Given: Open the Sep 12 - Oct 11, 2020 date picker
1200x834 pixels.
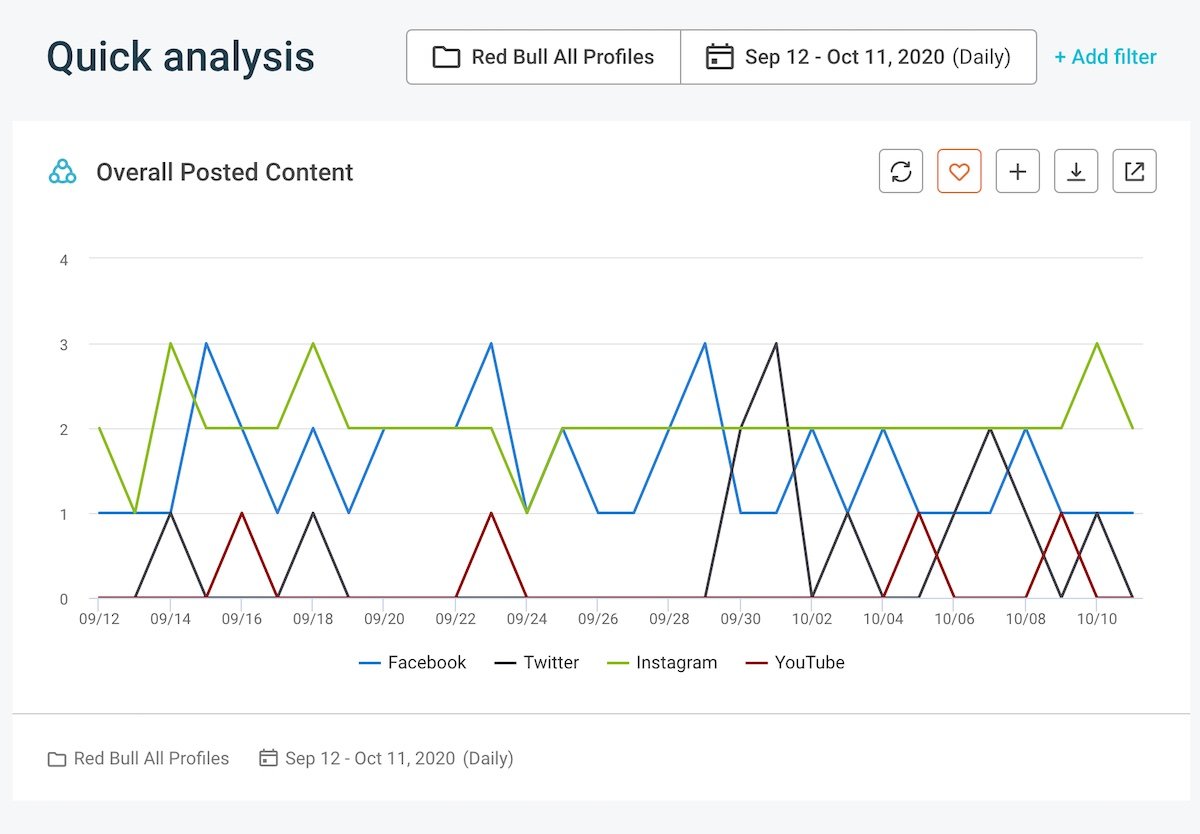Looking at the screenshot, I should 858,57.
